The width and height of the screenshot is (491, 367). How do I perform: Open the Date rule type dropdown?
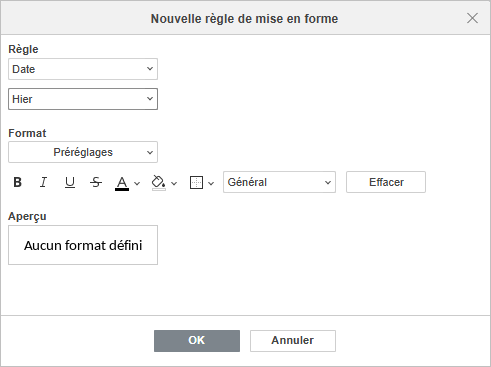click(x=83, y=69)
